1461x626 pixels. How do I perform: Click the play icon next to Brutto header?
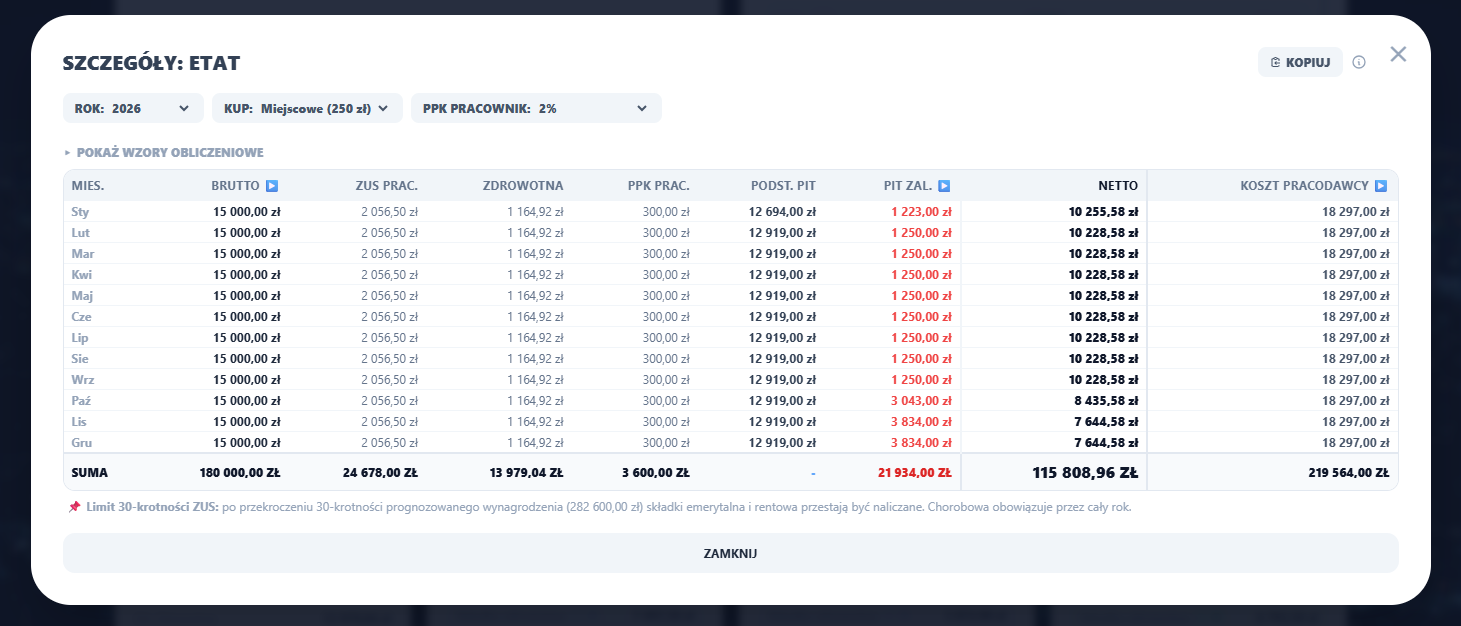(x=272, y=185)
